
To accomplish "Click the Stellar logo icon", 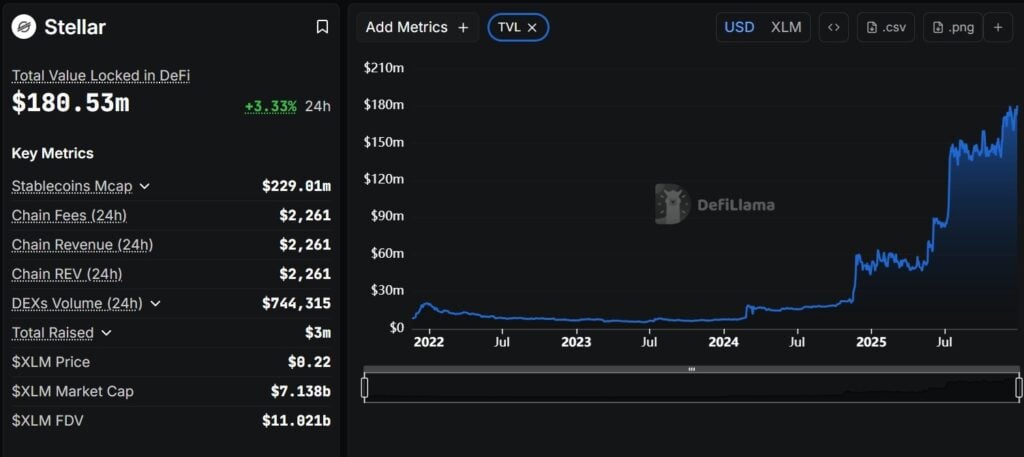I will (24, 27).
